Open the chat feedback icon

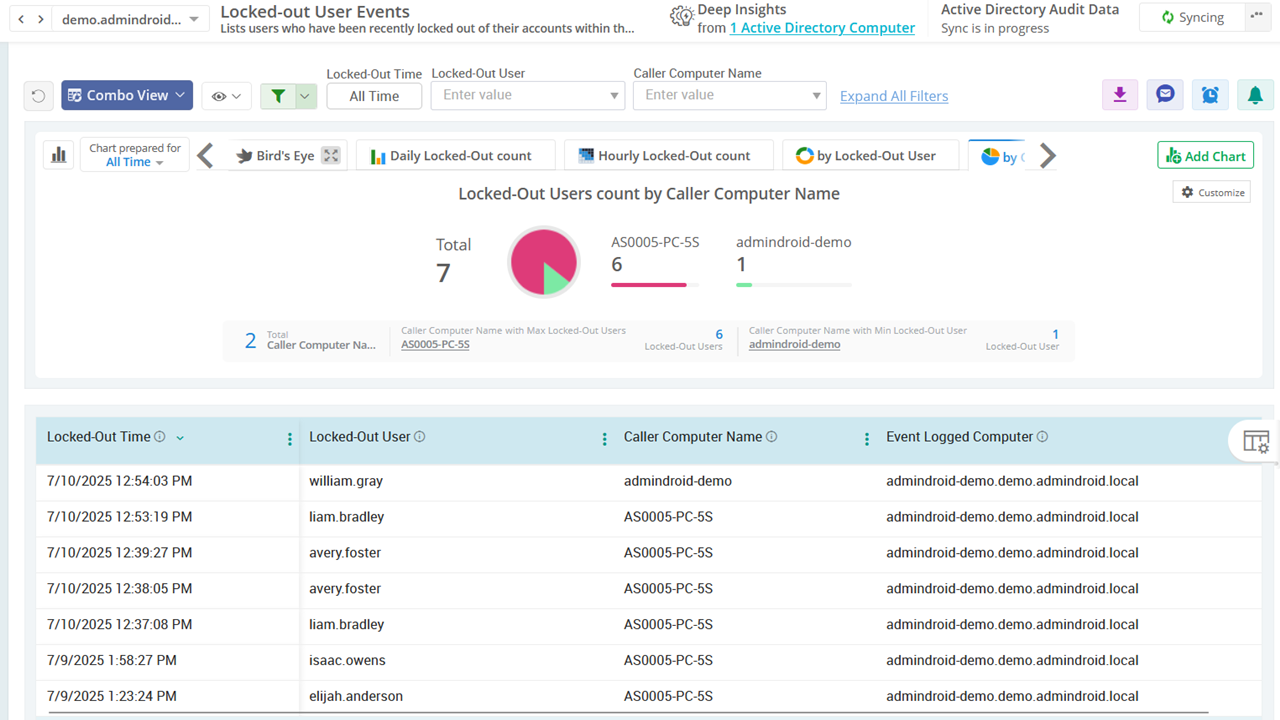(x=1165, y=95)
